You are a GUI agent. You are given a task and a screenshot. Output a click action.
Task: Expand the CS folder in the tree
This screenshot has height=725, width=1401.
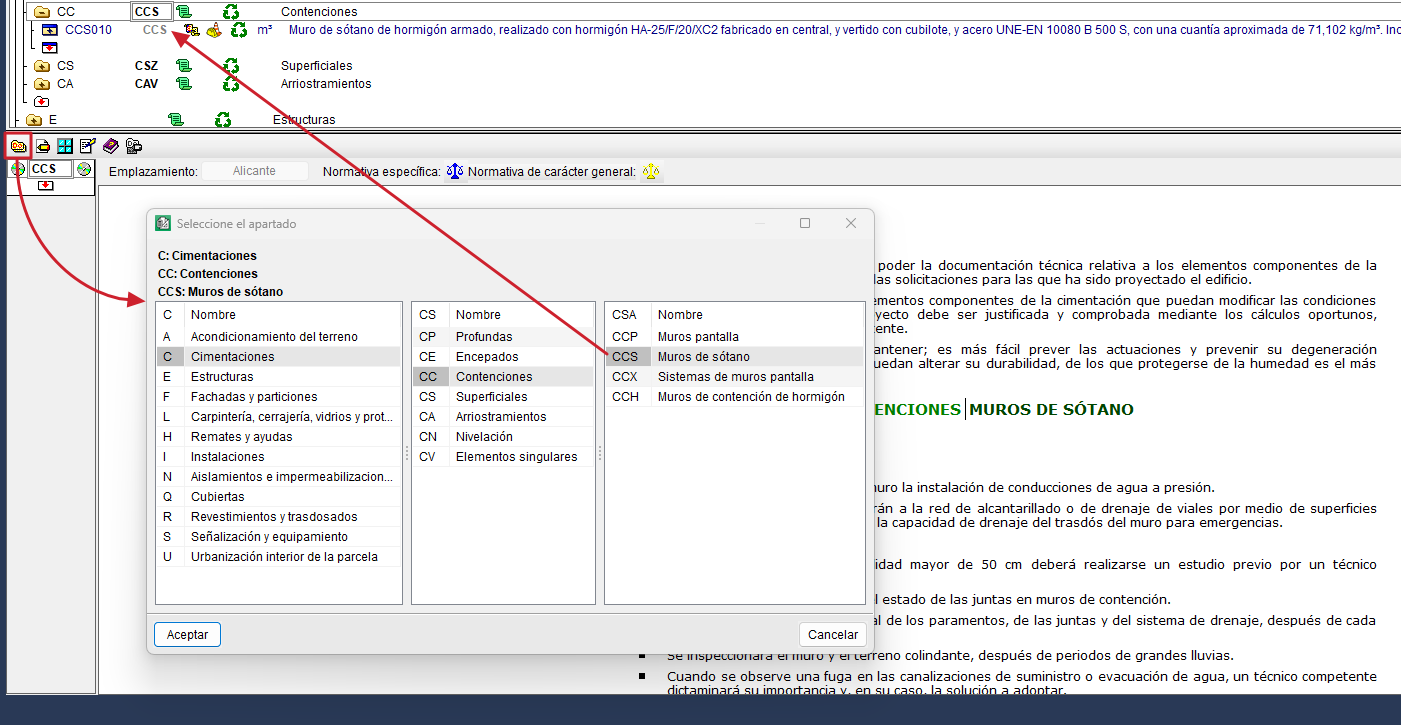coord(42,66)
